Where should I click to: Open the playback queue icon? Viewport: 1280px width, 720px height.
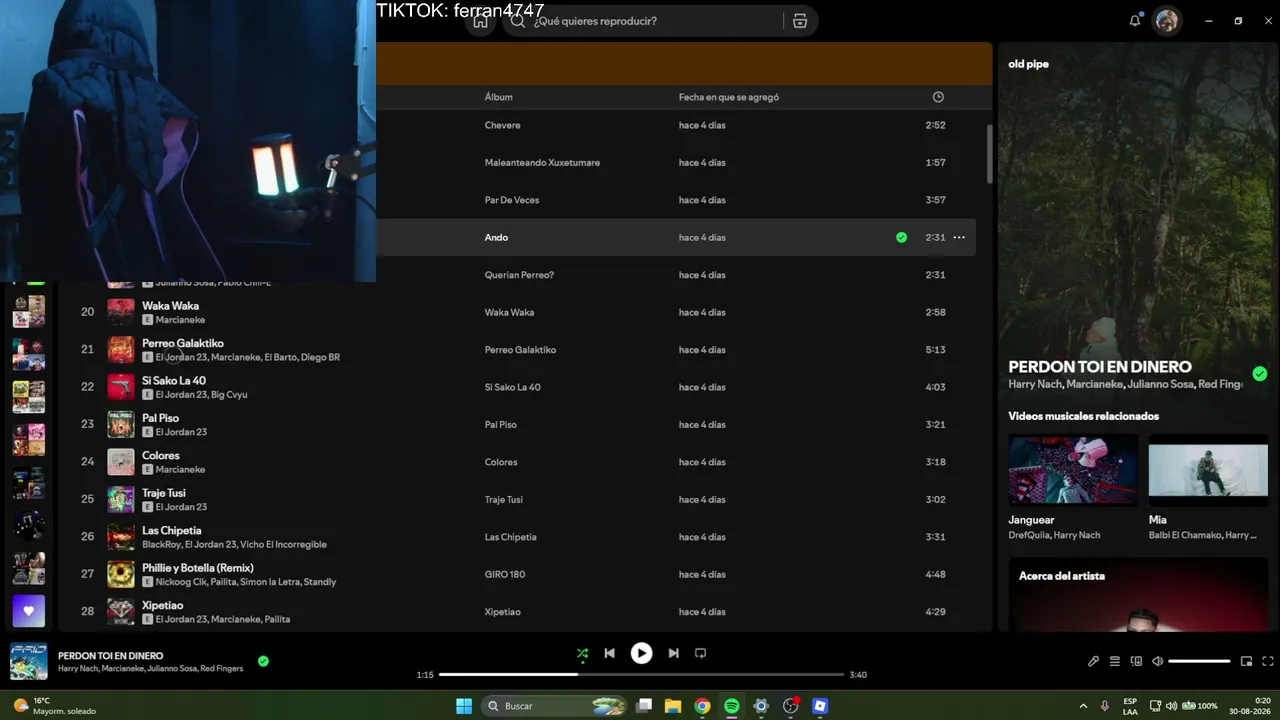click(x=1115, y=661)
